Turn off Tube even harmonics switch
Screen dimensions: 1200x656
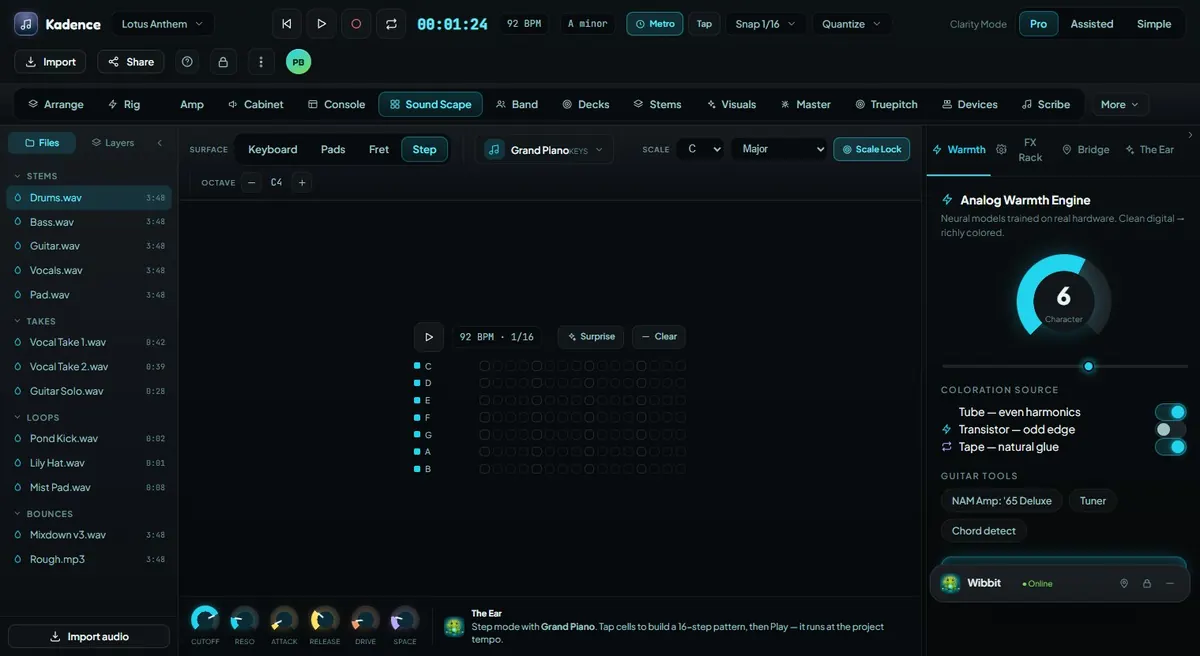click(x=1170, y=412)
